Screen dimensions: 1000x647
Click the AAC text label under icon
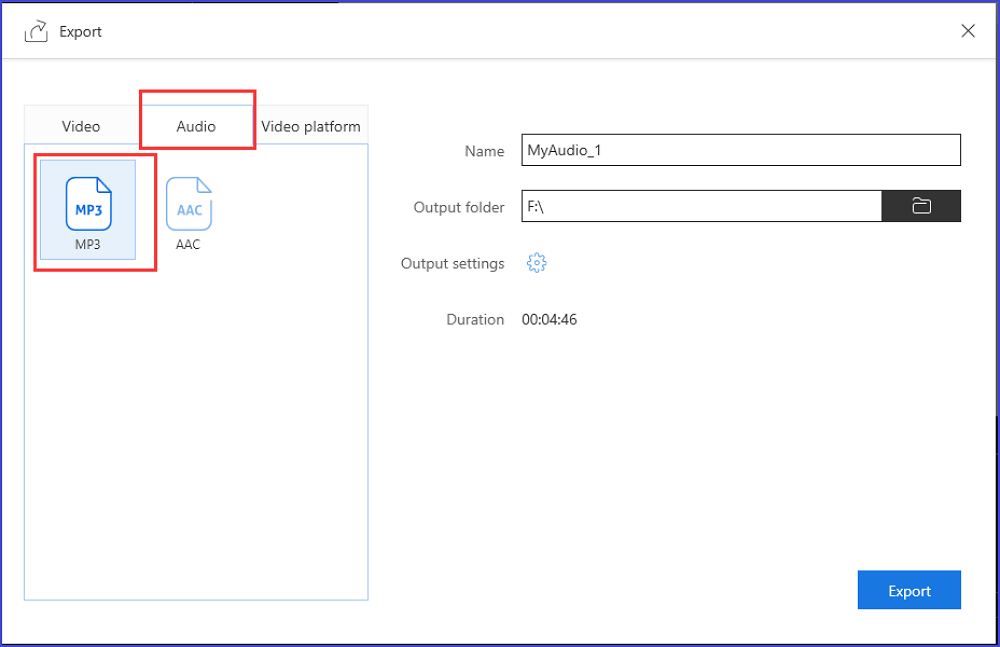pos(188,245)
